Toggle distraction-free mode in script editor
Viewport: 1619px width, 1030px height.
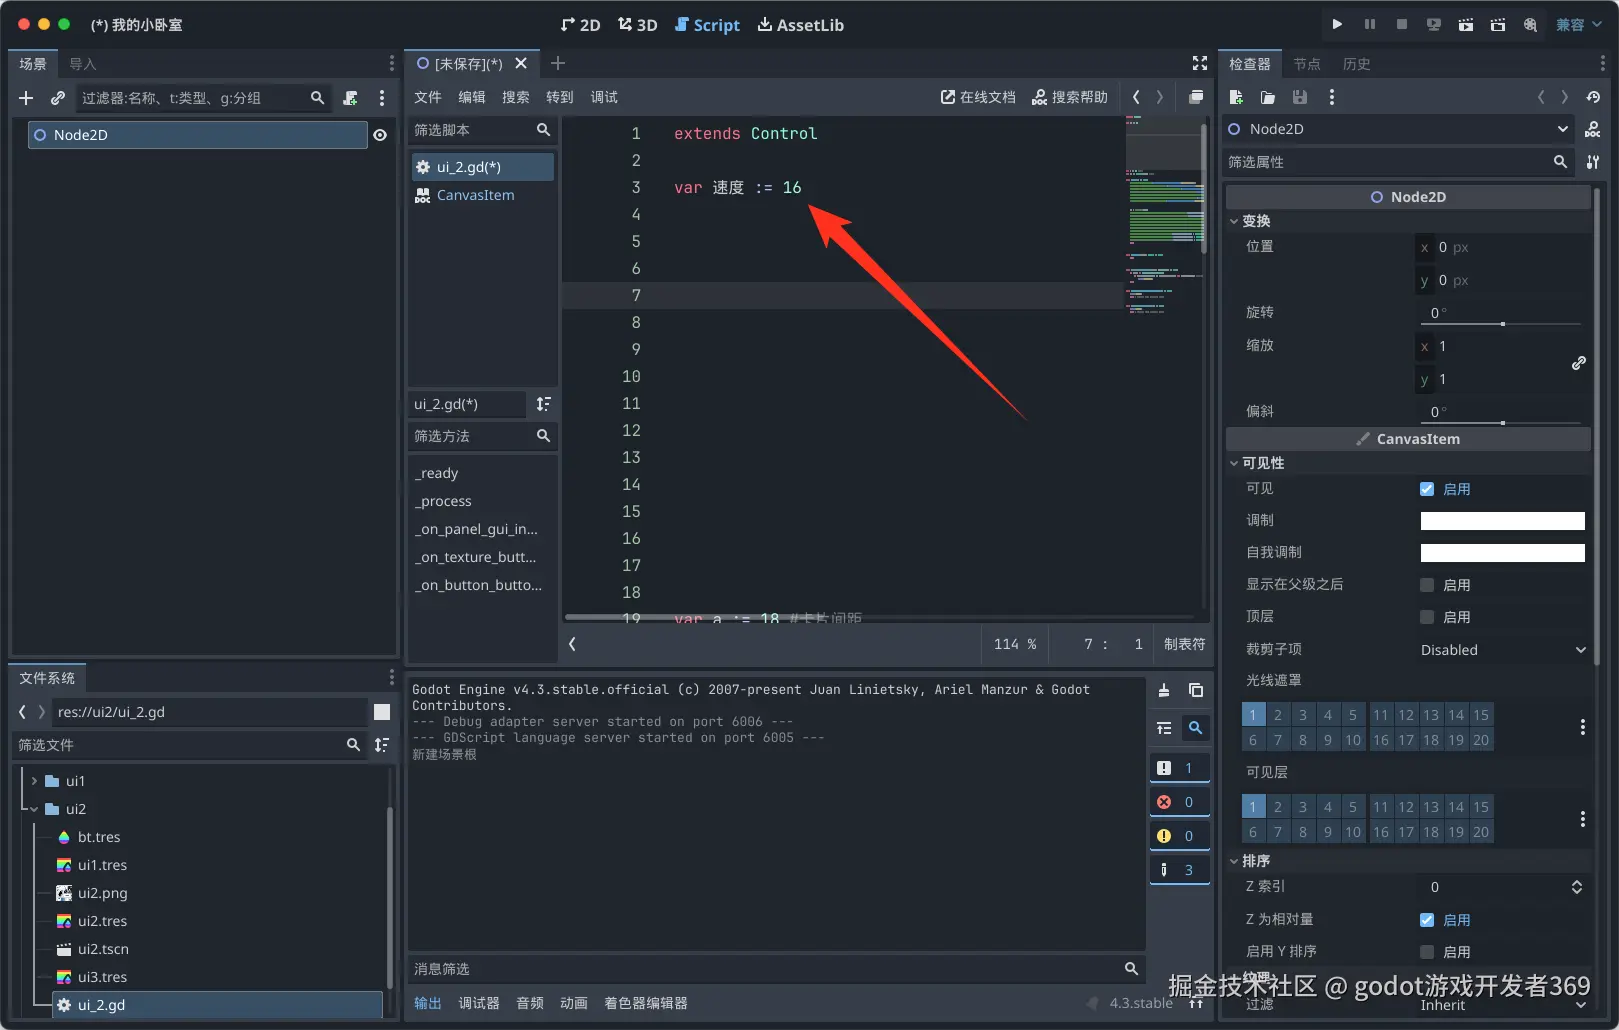[1200, 63]
